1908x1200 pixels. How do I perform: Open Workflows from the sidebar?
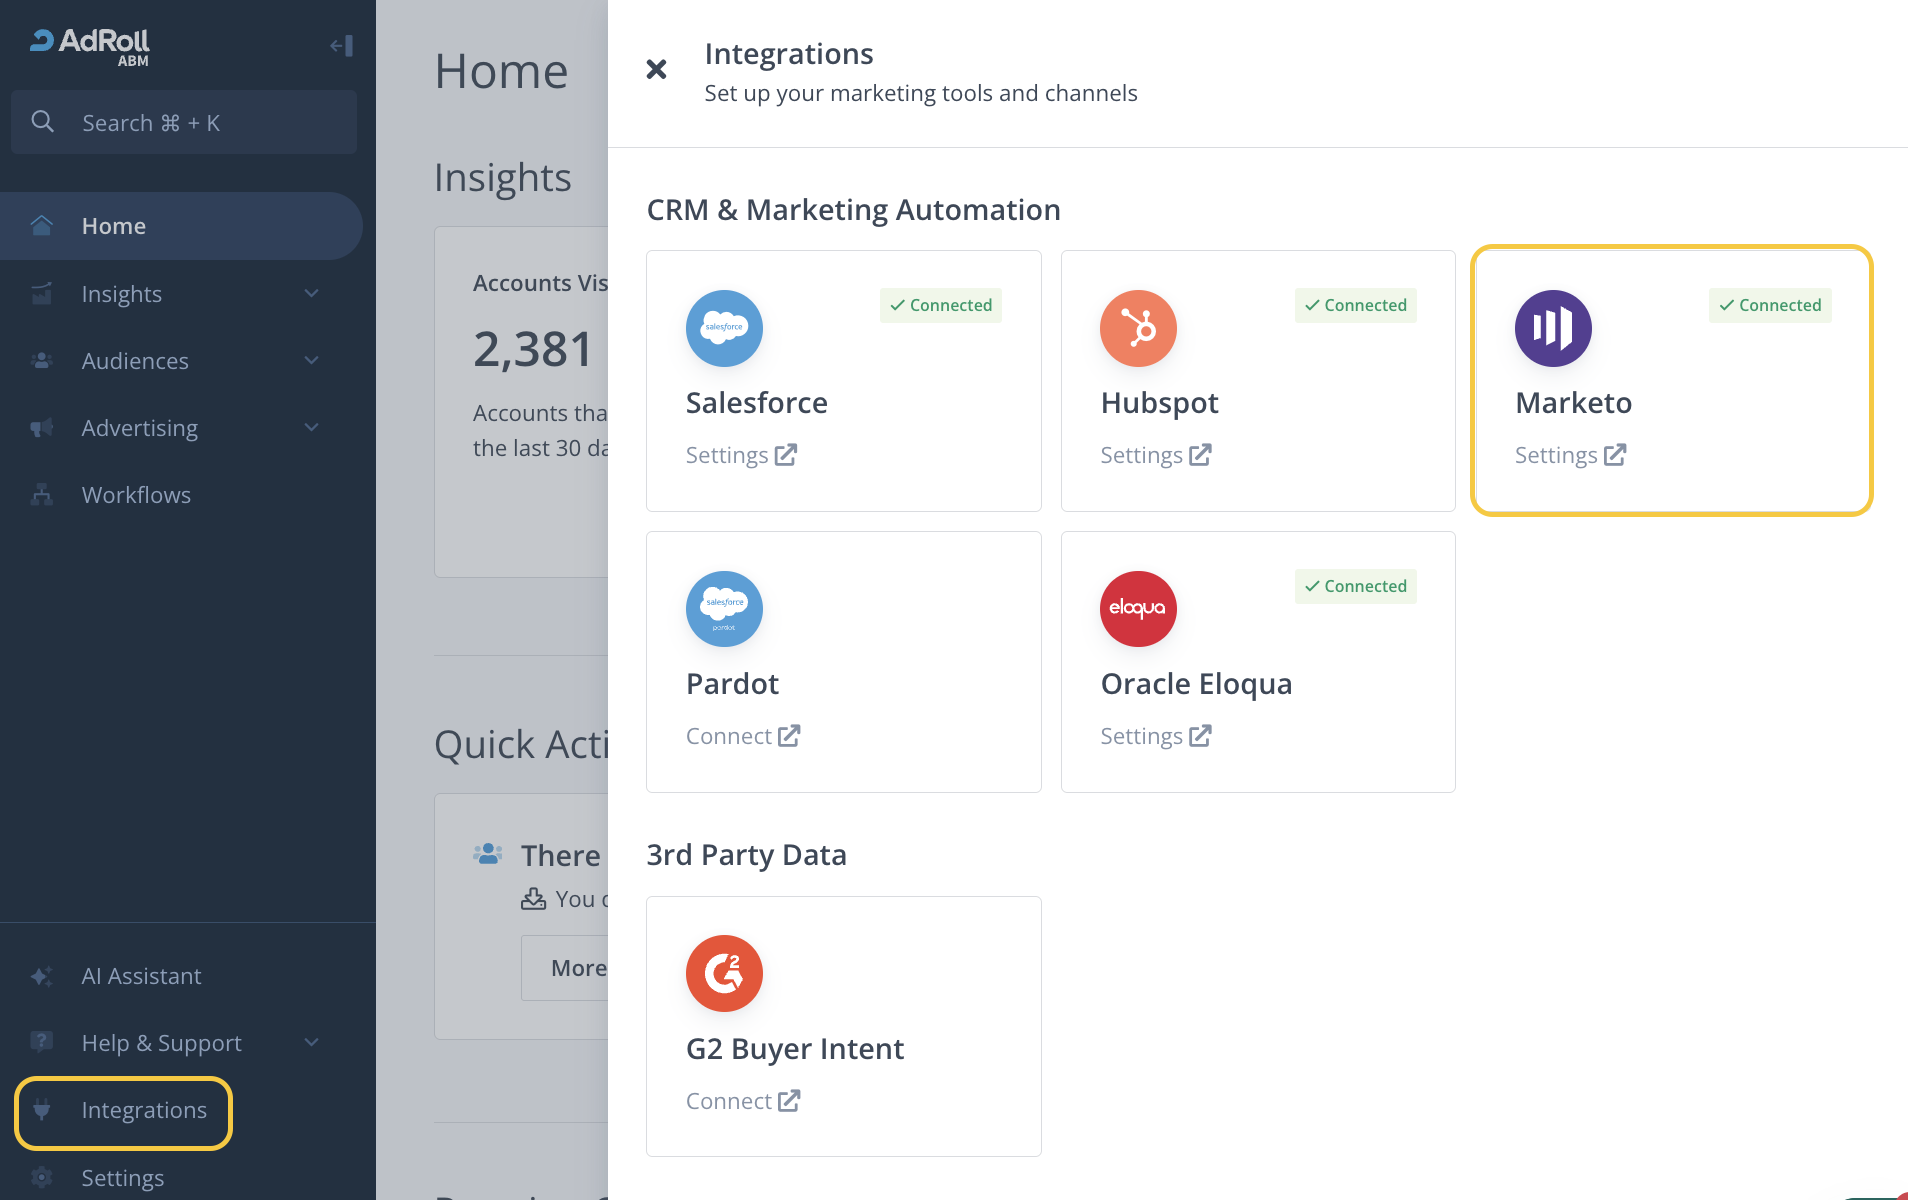[x=136, y=495]
